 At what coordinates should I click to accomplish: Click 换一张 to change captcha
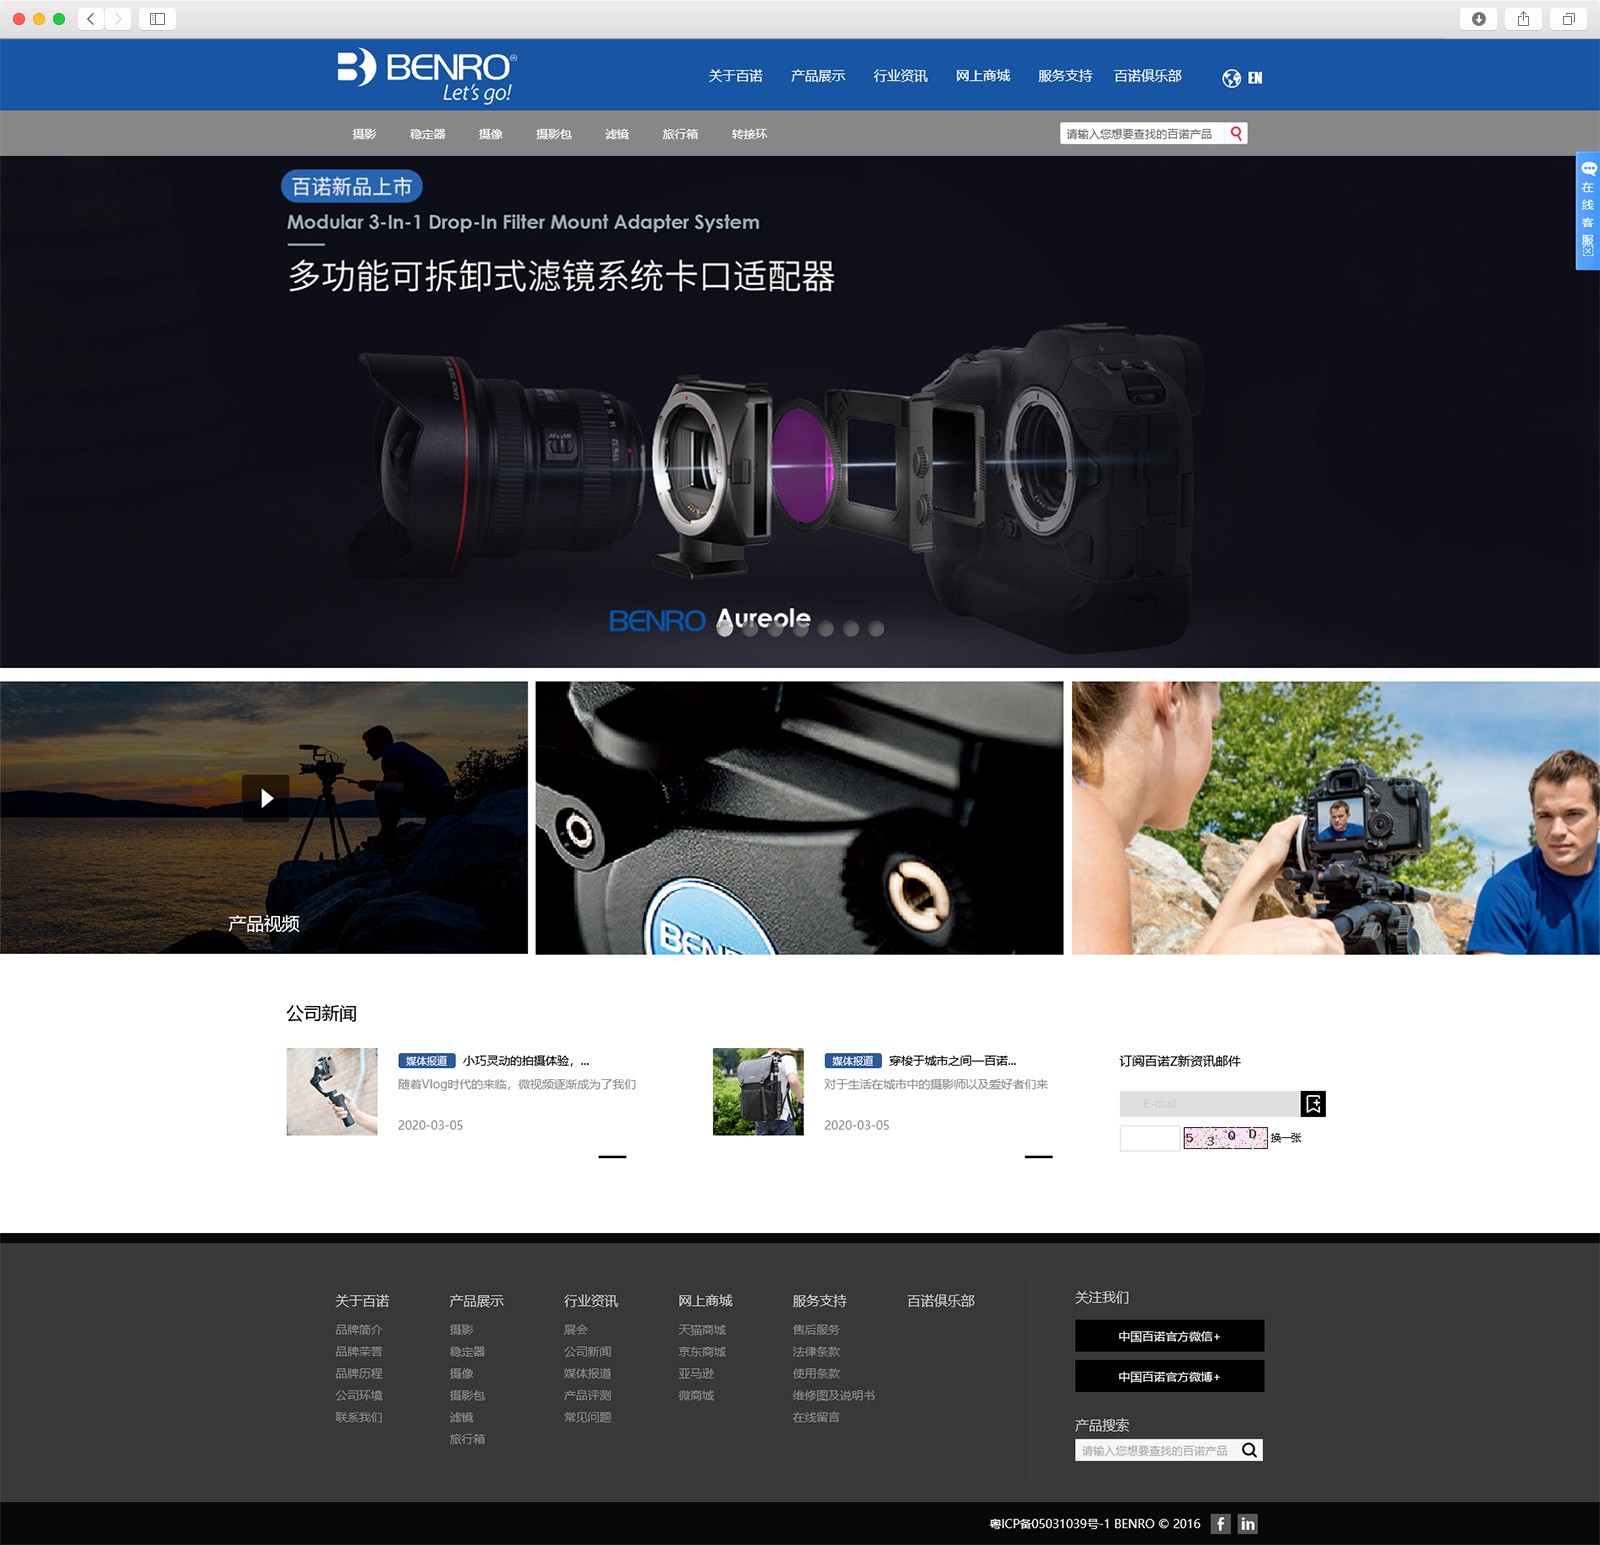1286,1138
